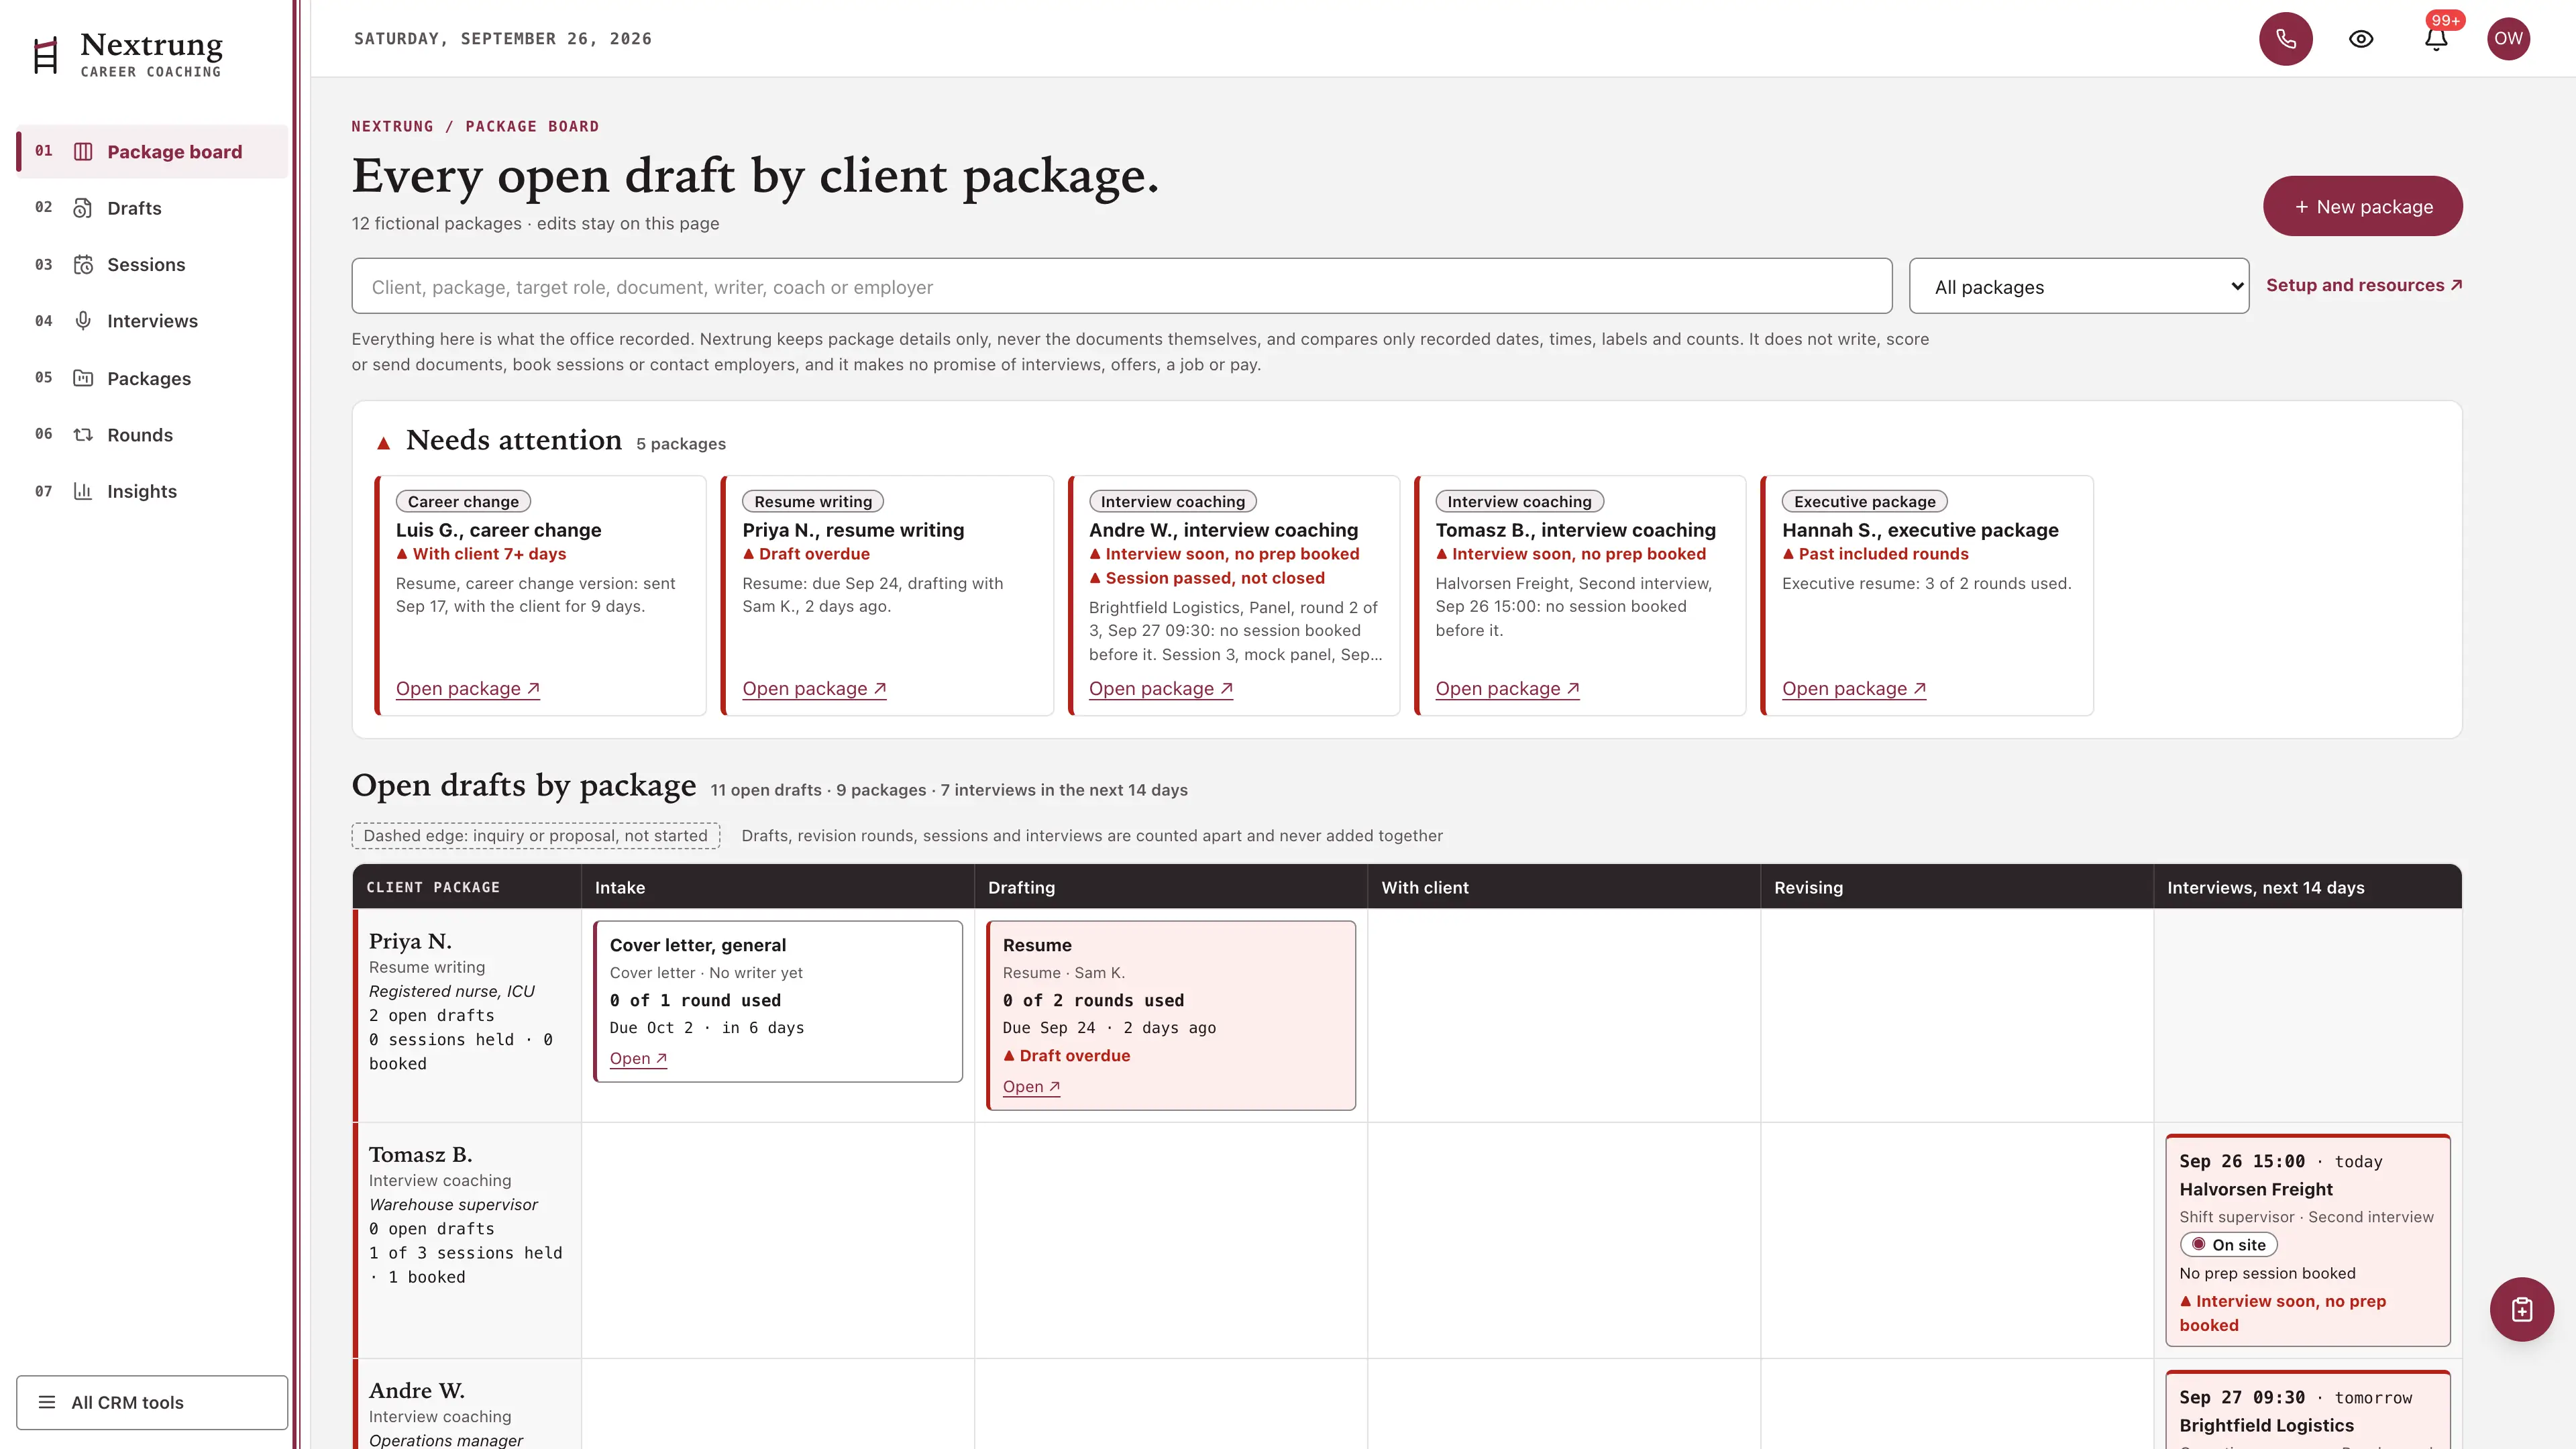The image size is (2576, 1449).
Task: Click the On site badge for Halvorsen Freight
Action: click(2228, 1244)
